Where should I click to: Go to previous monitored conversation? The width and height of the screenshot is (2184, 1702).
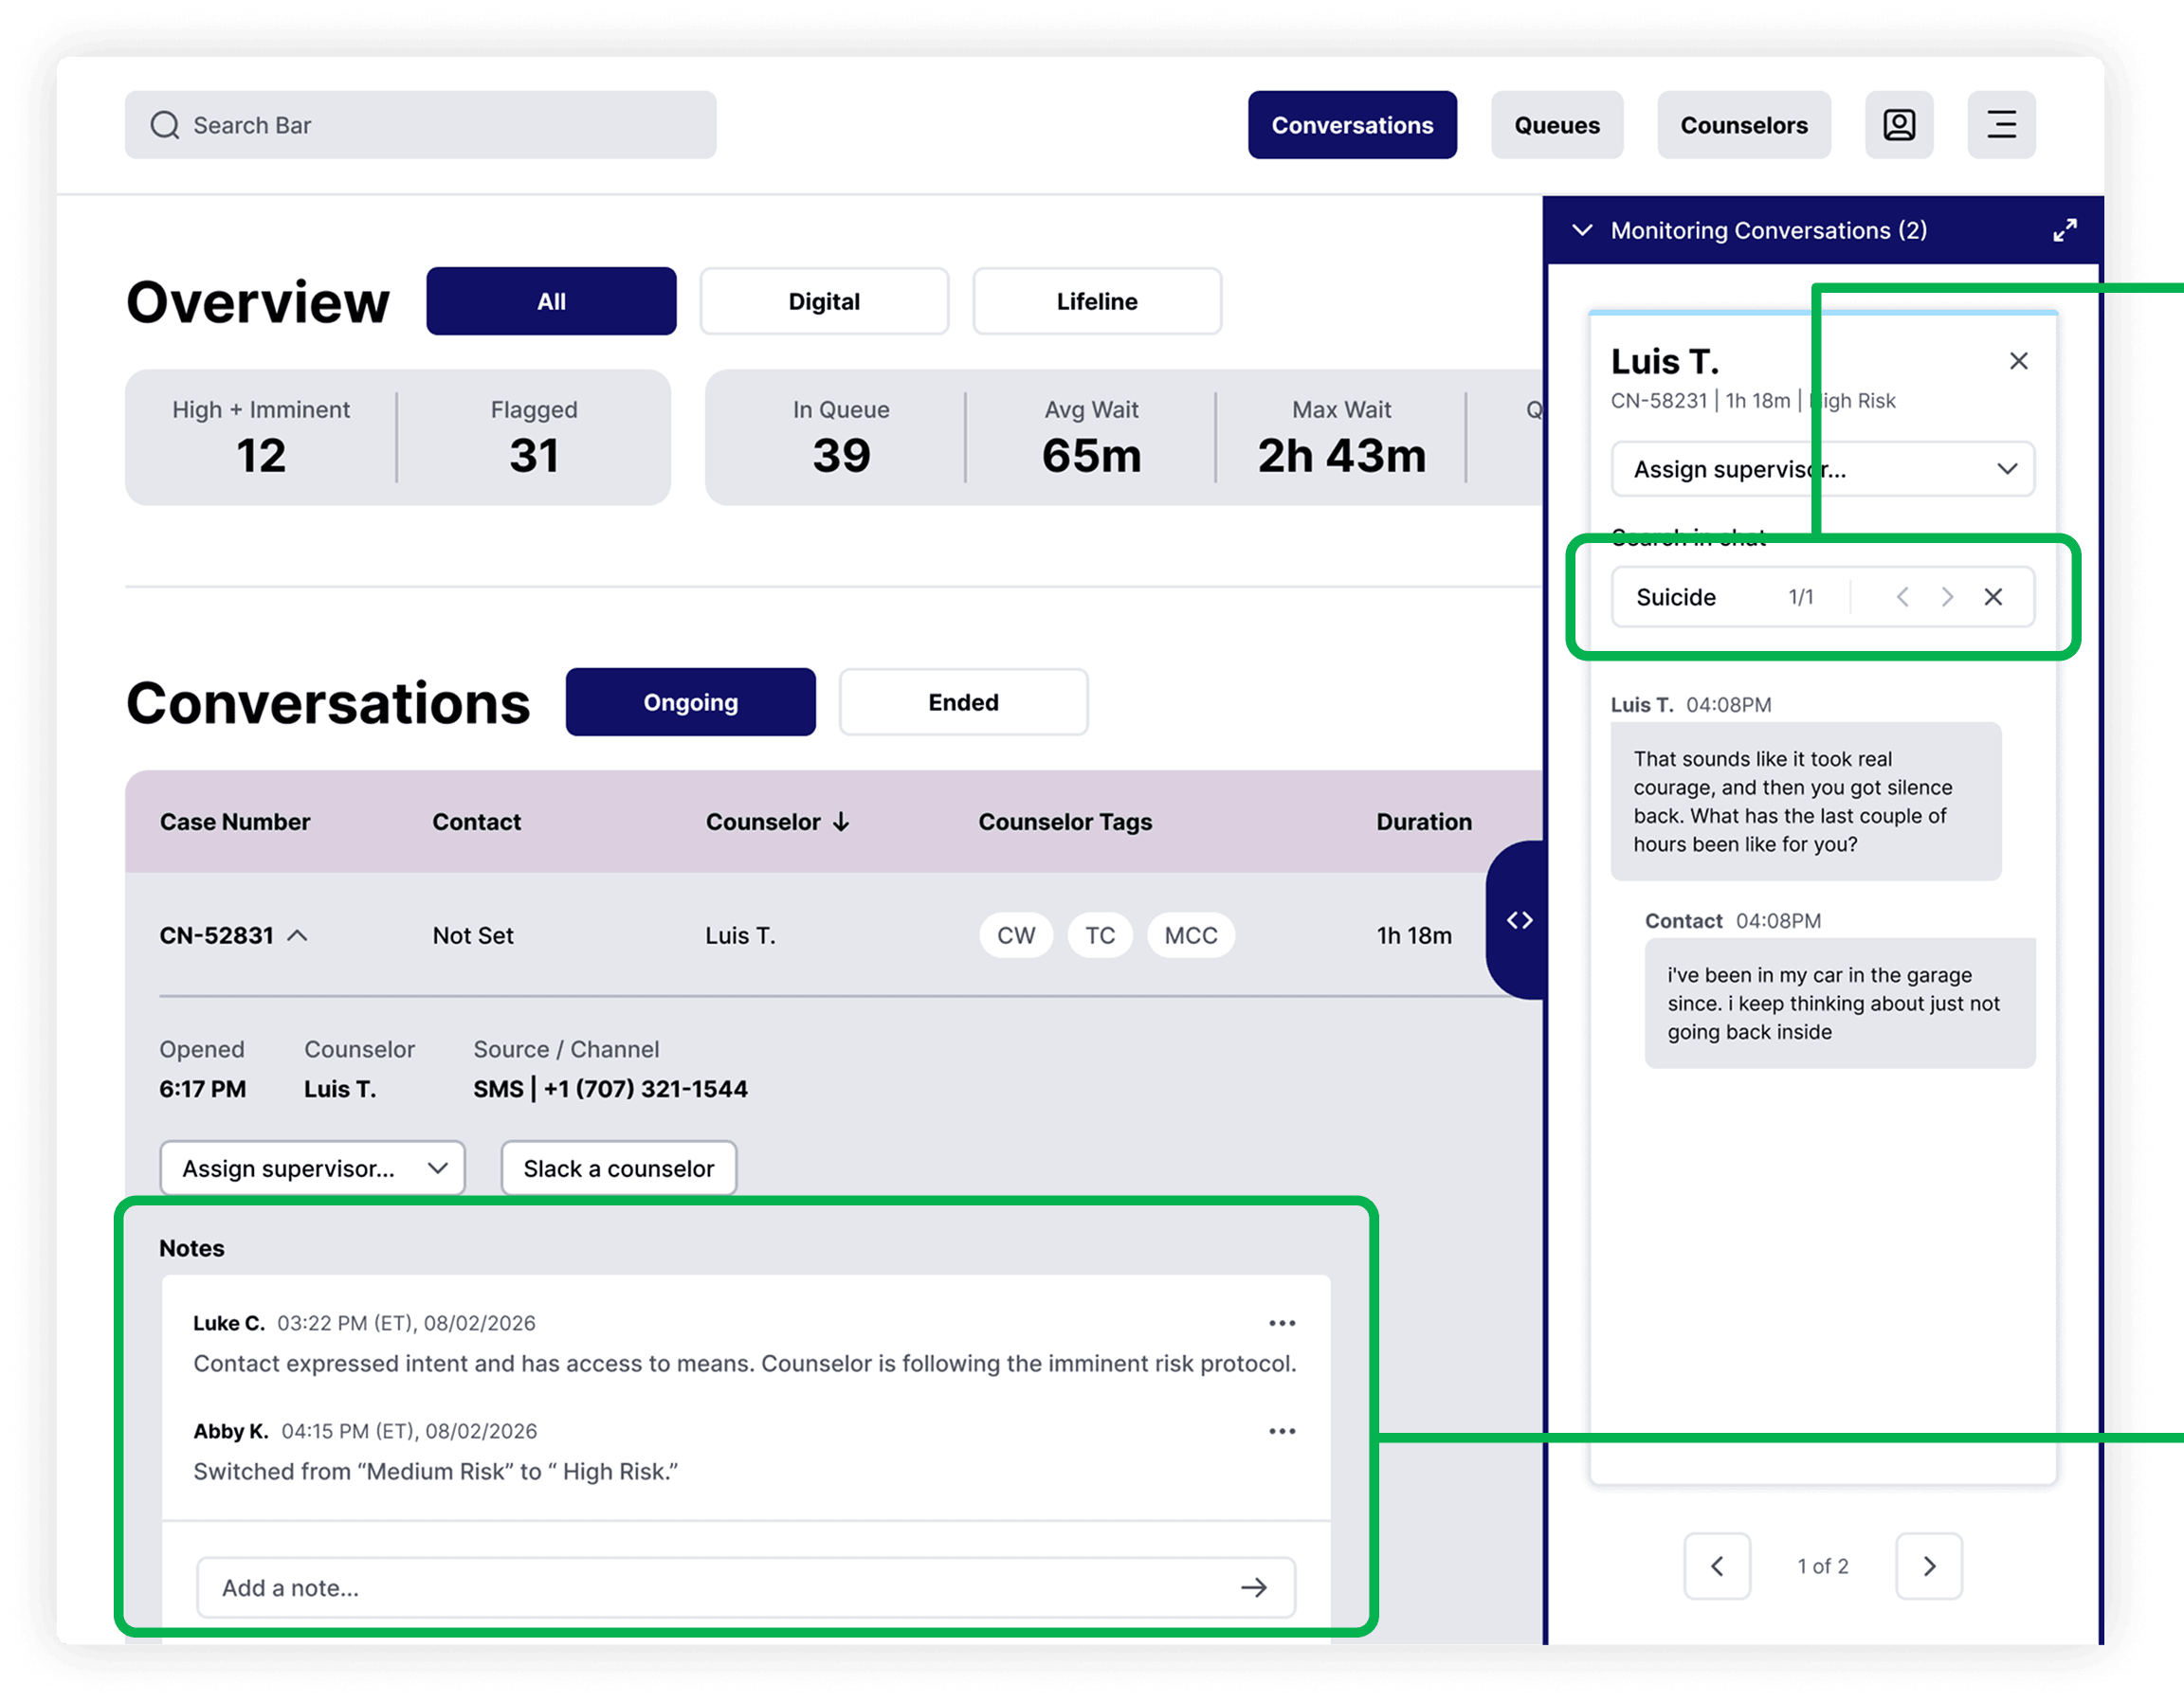tap(1717, 1566)
